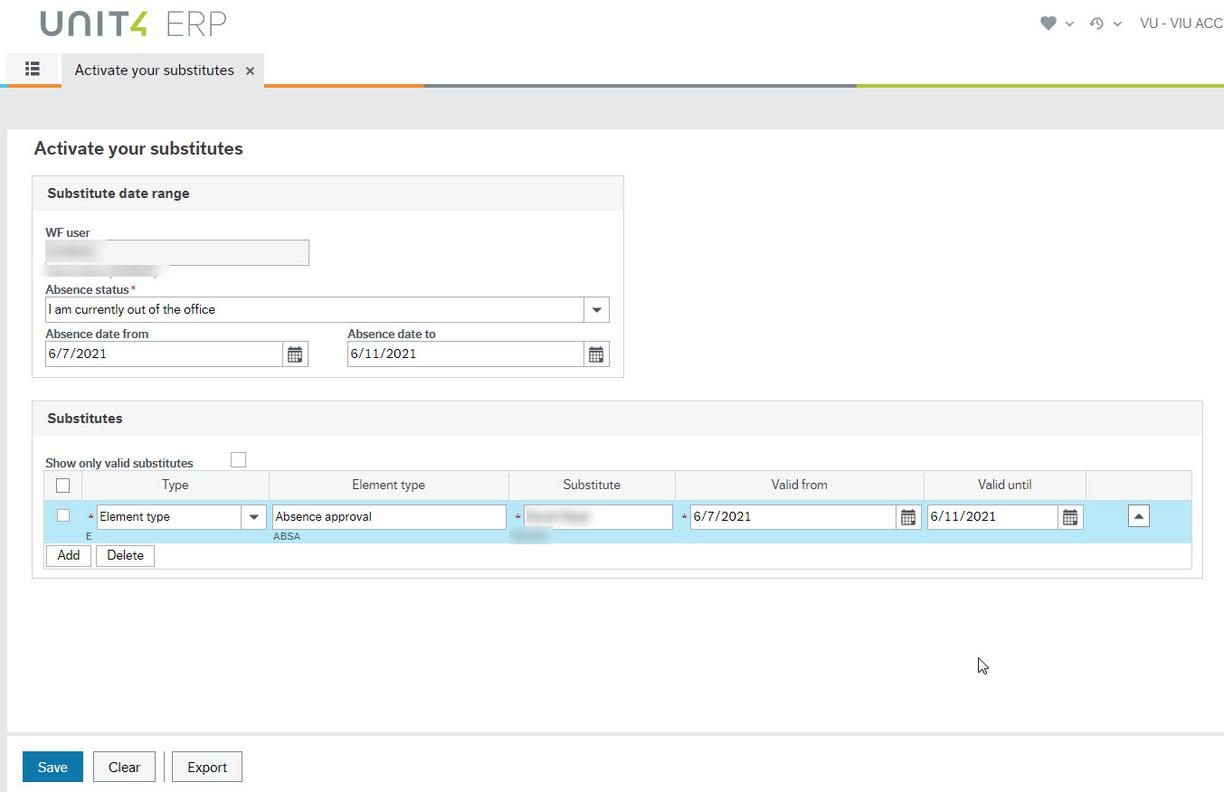
Task: Select all rows via the header checkbox
Action: (x=63, y=484)
